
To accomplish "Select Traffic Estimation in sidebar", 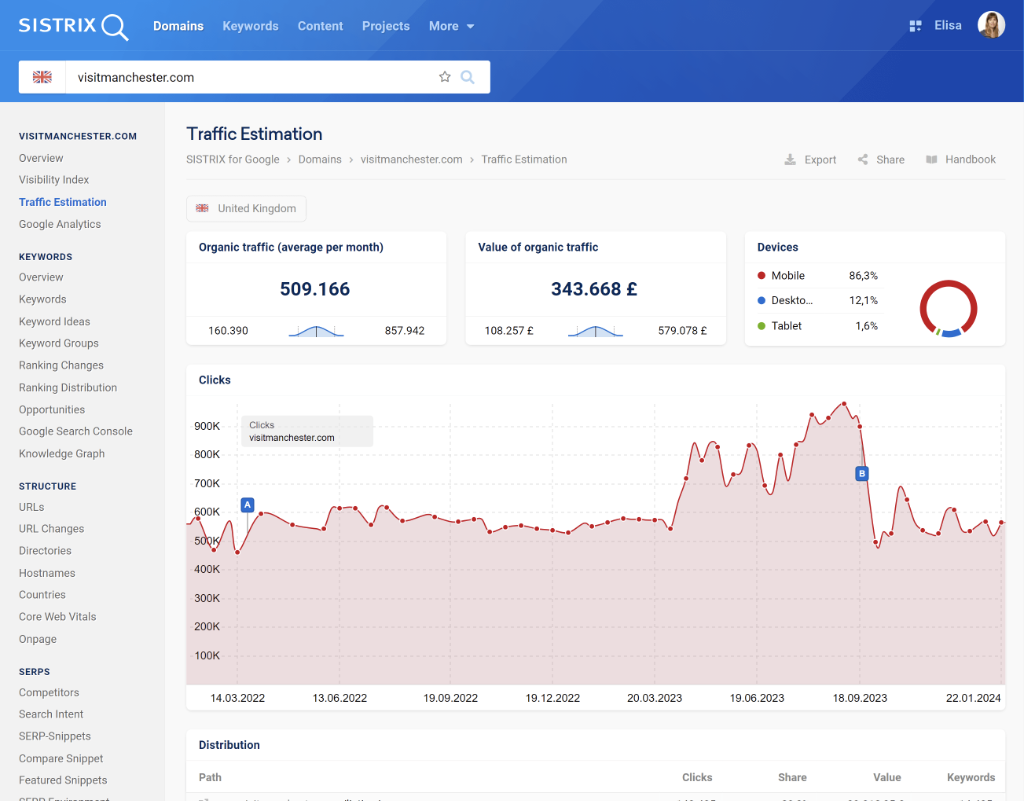I will (63, 202).
